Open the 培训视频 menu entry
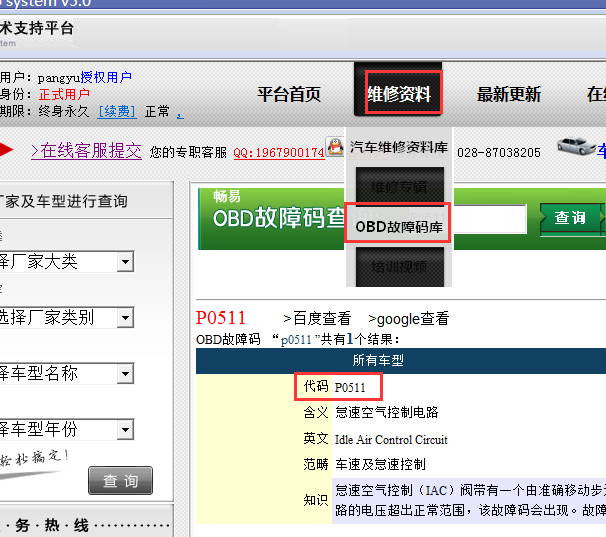The width and height of the screenshot is (606, 537). click(x=400, y=267)
